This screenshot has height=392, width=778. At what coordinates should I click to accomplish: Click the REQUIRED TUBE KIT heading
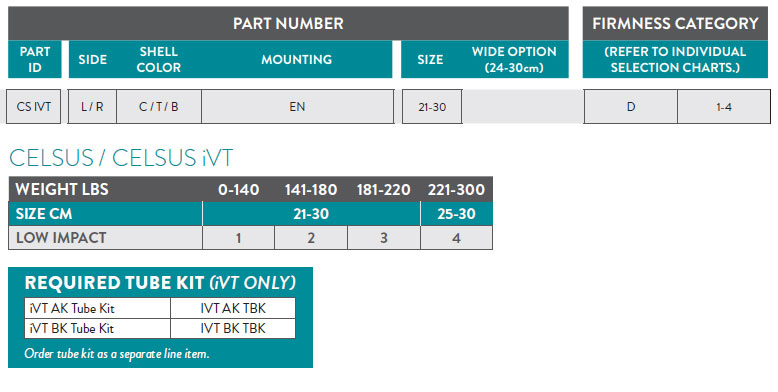click(160, 283)
